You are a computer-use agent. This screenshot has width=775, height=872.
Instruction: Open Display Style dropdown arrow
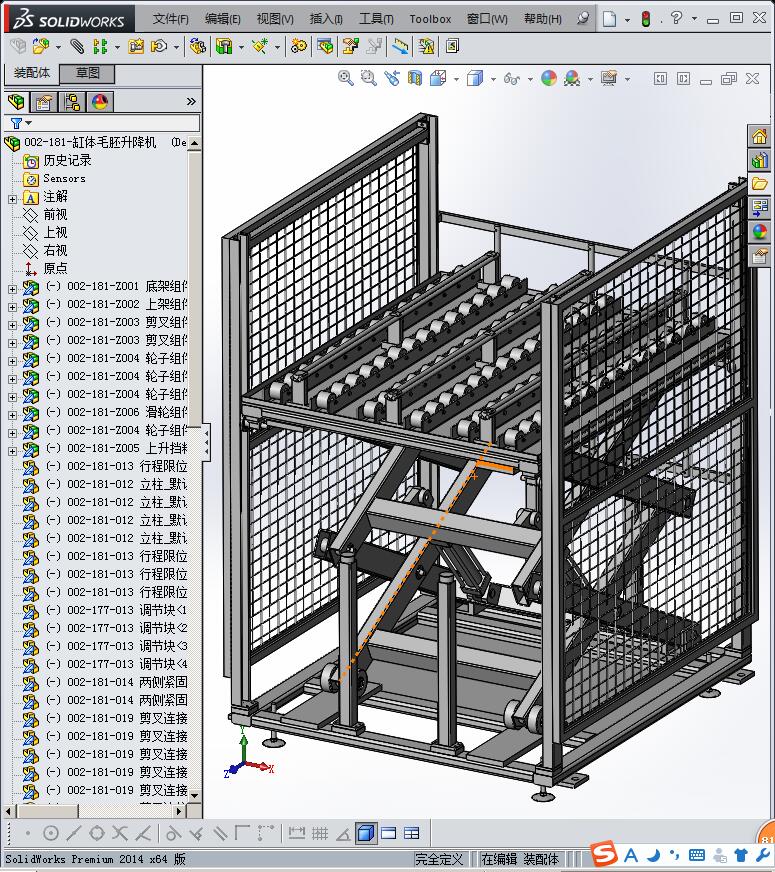tap(493, 80)
